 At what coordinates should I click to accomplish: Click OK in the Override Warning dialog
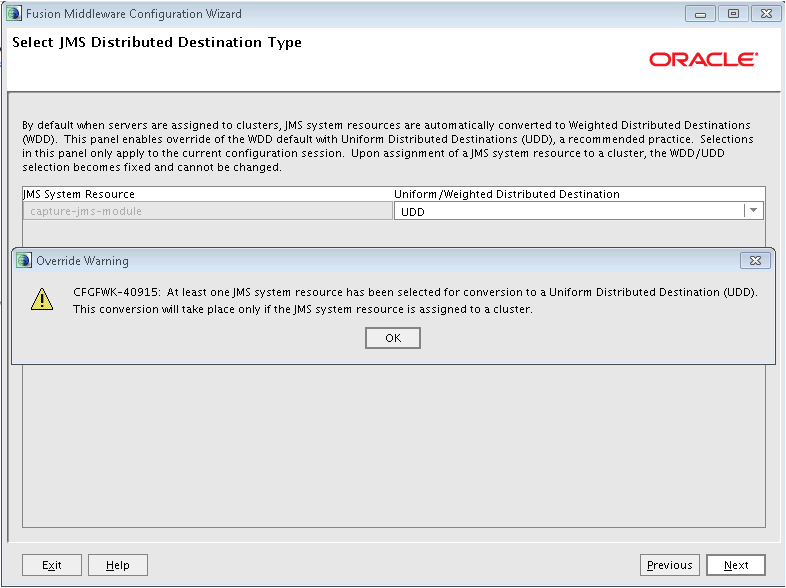(x=392, y=338)
